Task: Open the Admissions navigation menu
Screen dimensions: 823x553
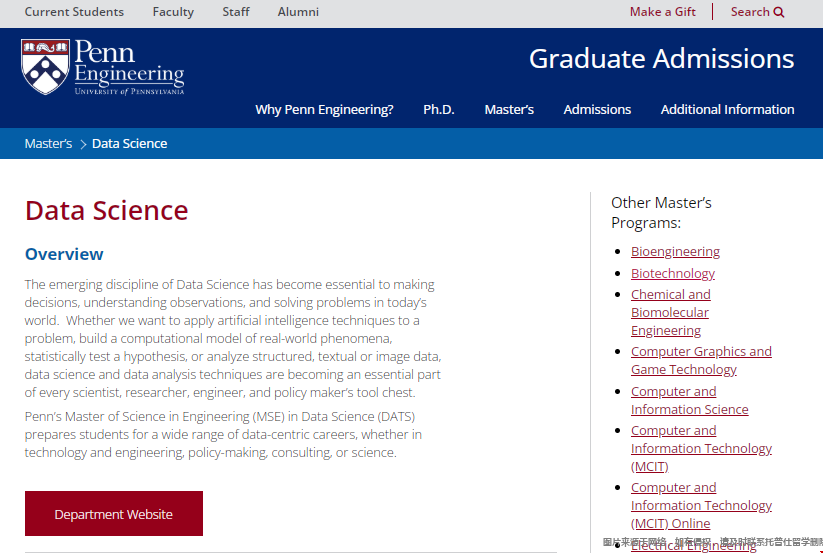Action: tap(597, 109)
